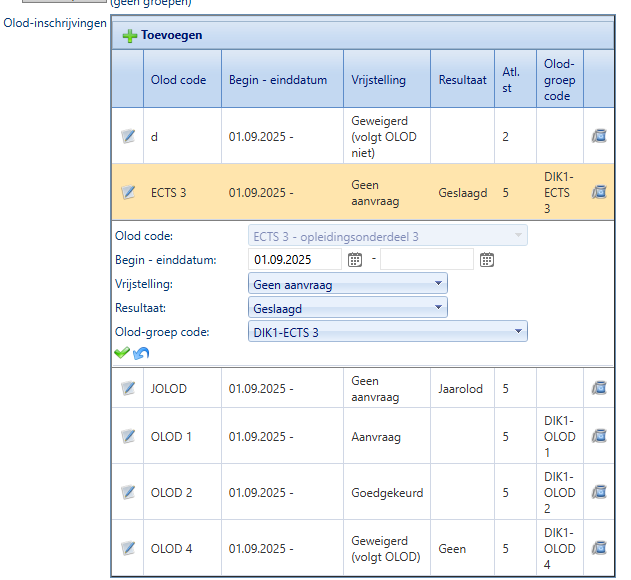Click the edit pencil for JOLOD
Viewport: 631px width, 580px height.
click(x=128, y=387)
